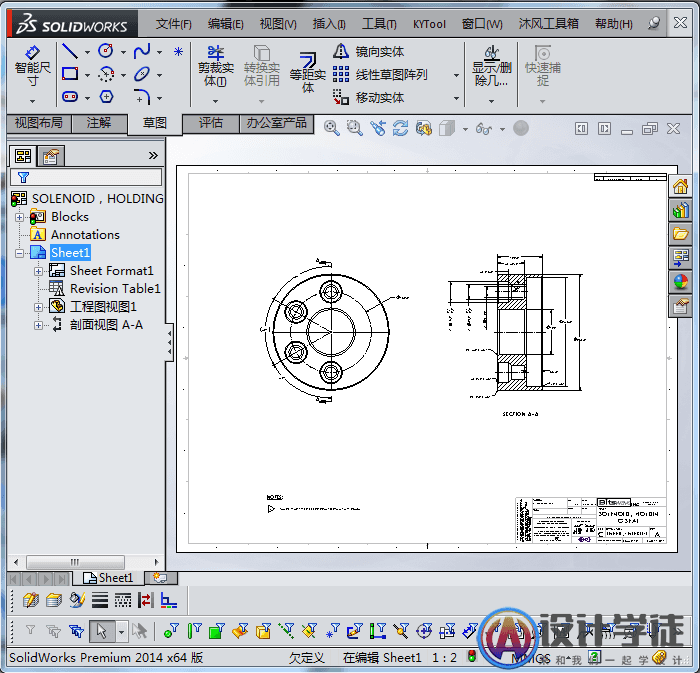Open Layer Properties in line format toolbar
Image resolution: width=700 pixels, height=673 pixels.
point(31,601)
